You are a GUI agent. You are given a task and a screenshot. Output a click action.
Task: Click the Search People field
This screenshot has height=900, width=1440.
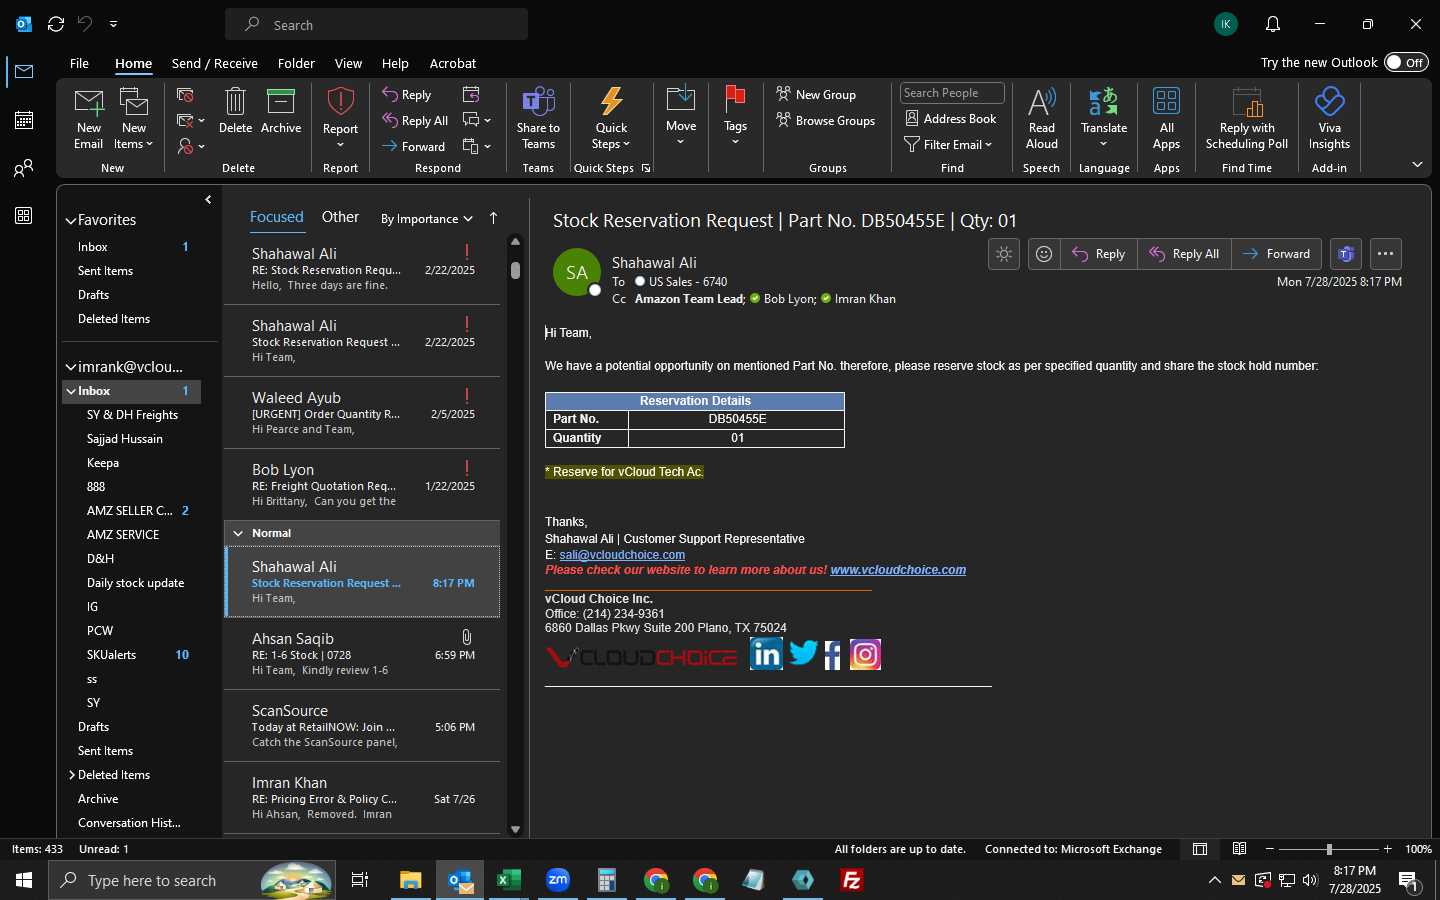[952, 93]
